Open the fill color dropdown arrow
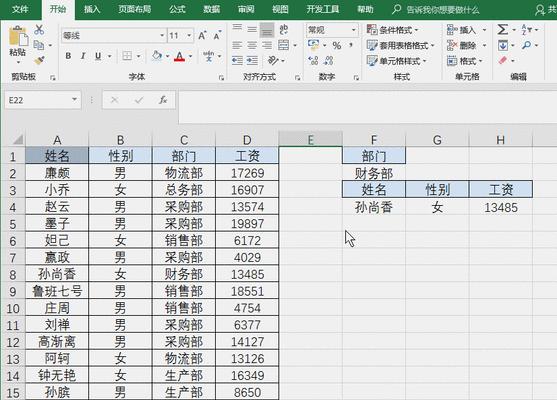This screenshot has height=400, width=557. (x=167, y=56)
